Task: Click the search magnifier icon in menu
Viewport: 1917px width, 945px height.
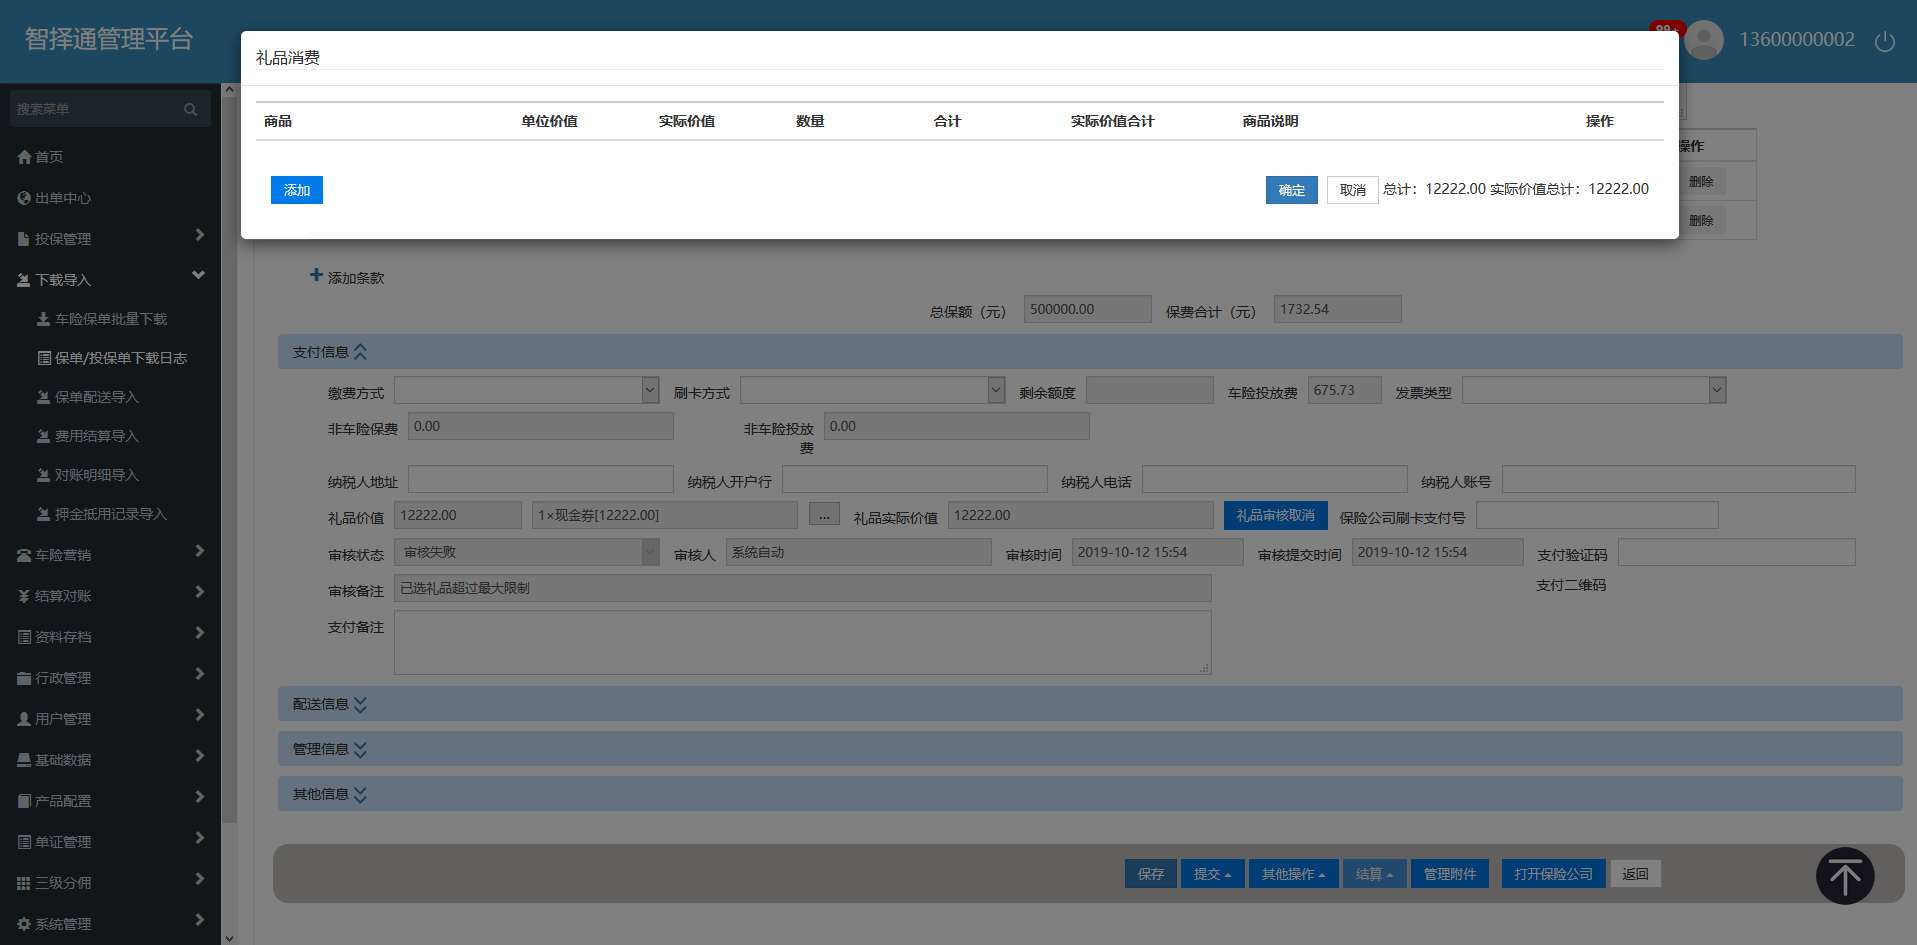Action: (190, 109)
